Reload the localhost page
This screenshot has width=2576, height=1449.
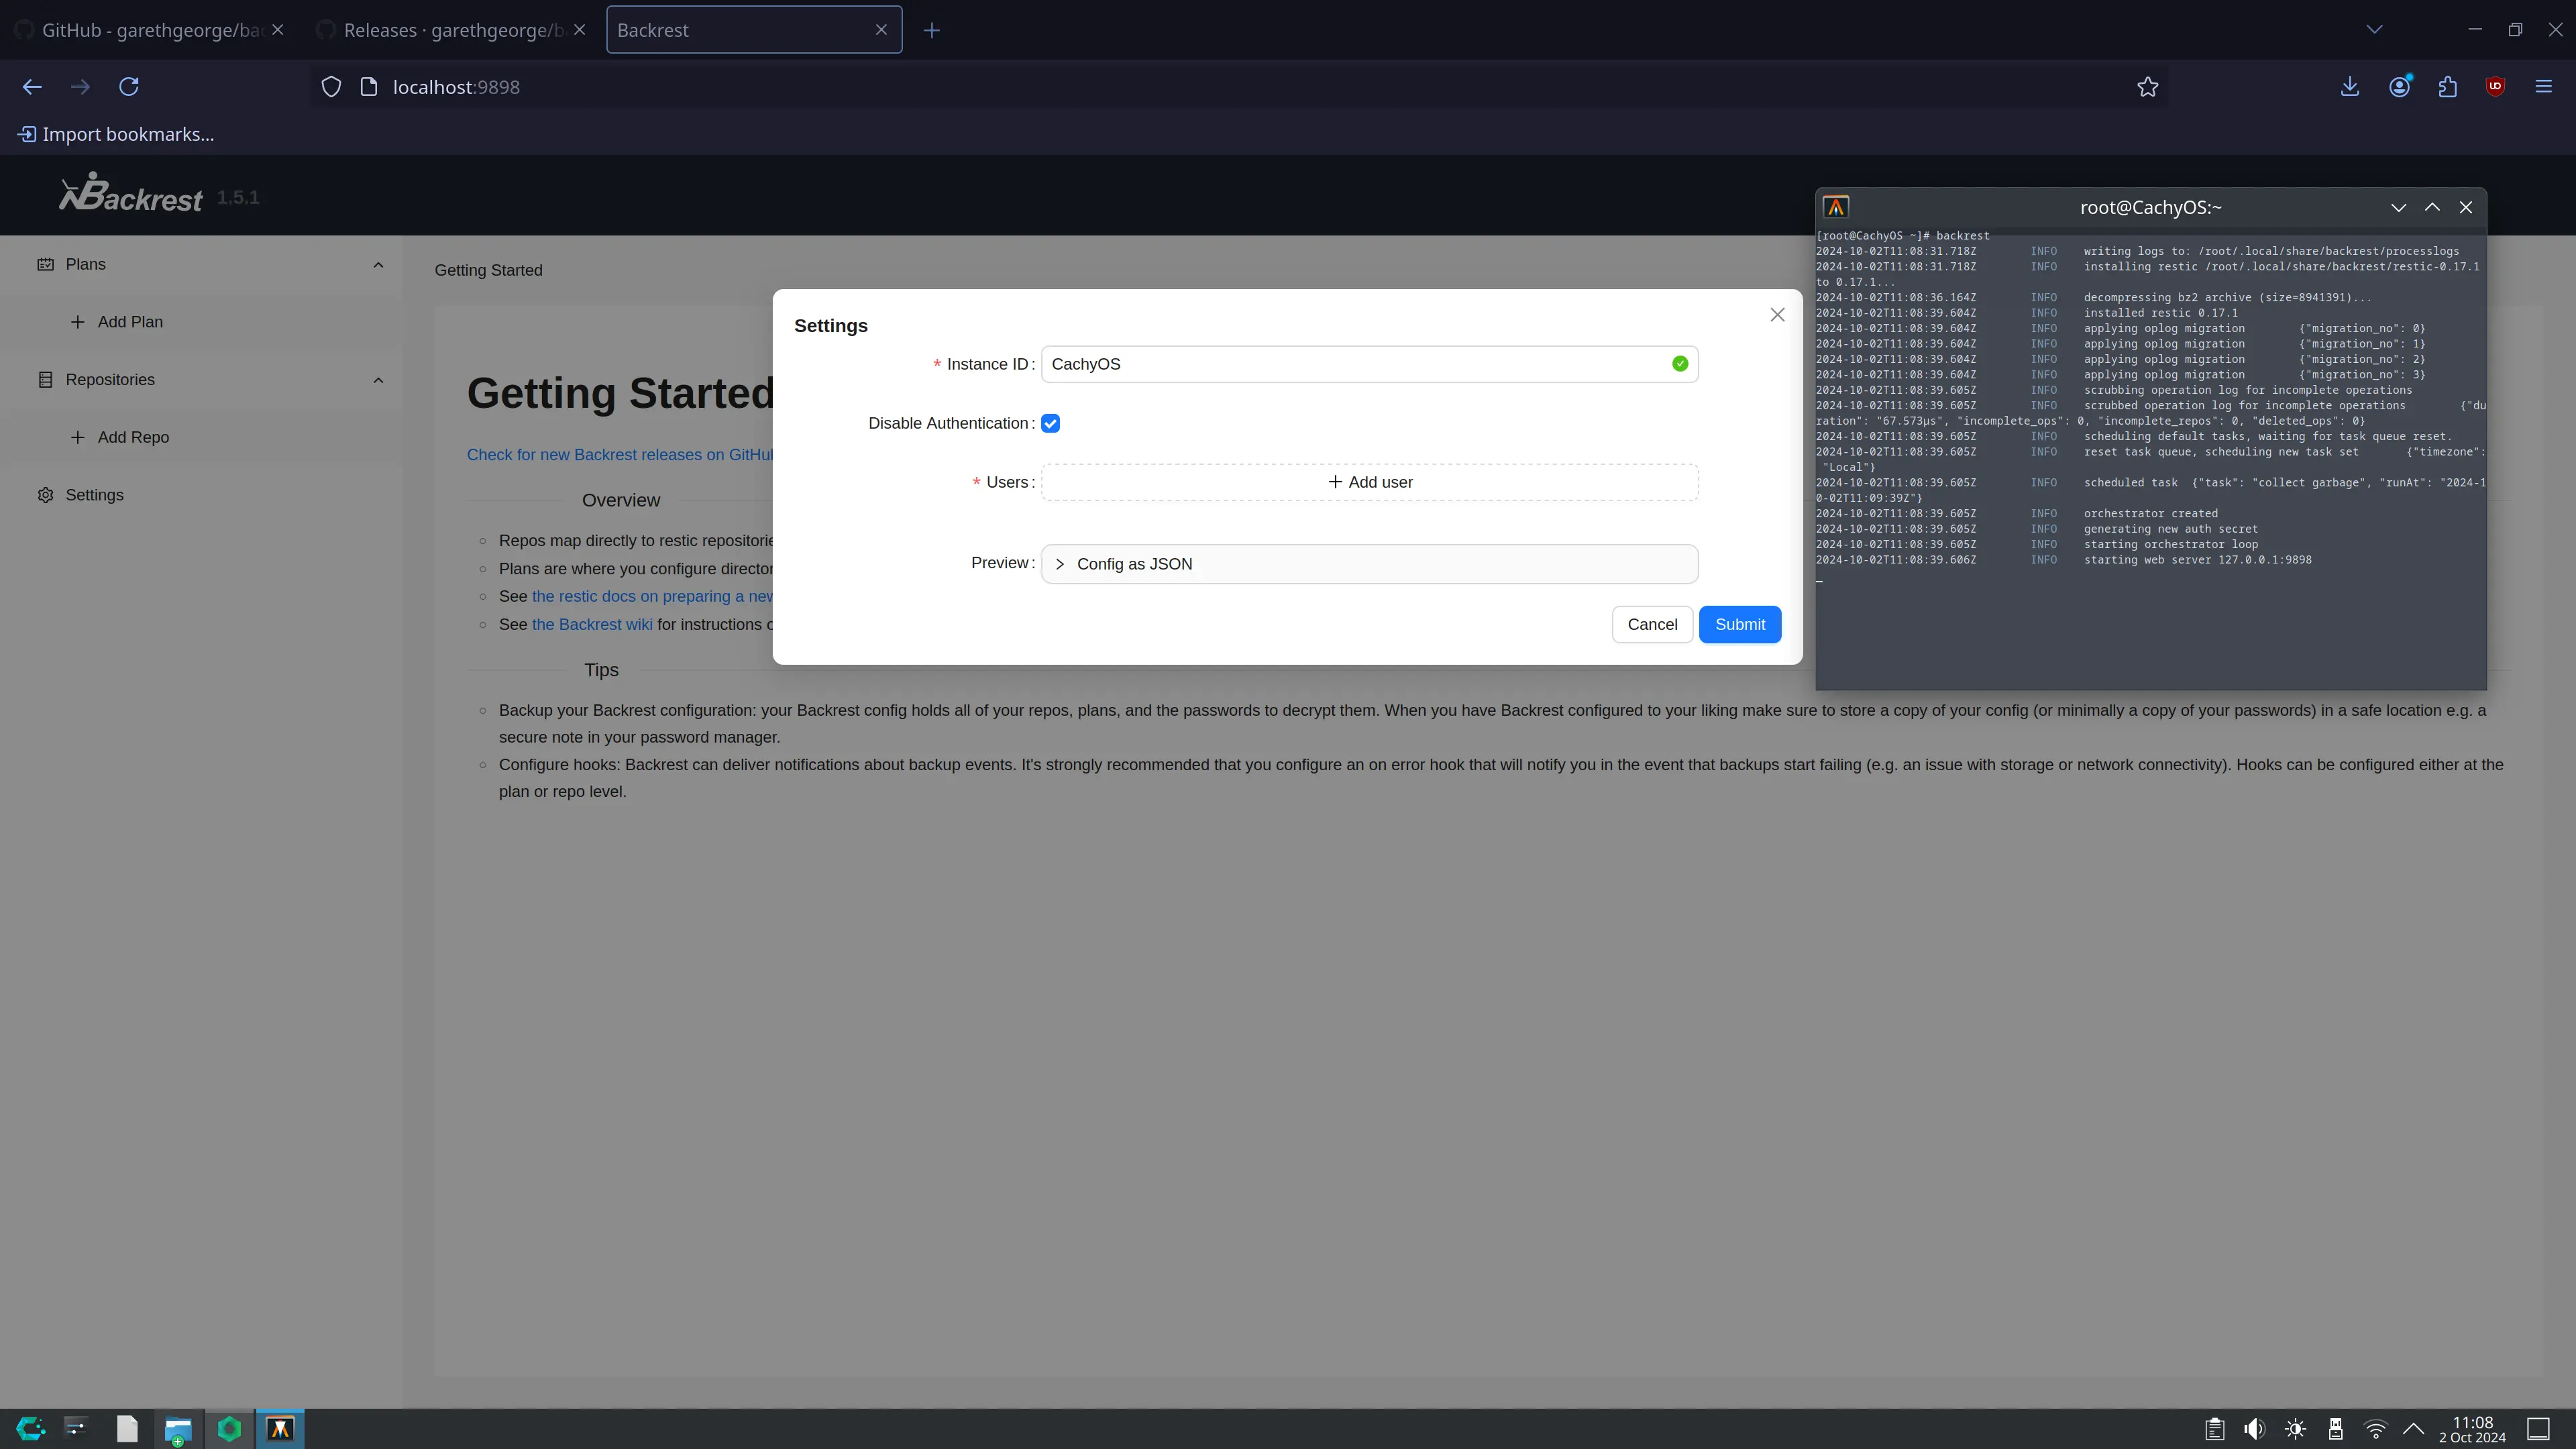129,87
